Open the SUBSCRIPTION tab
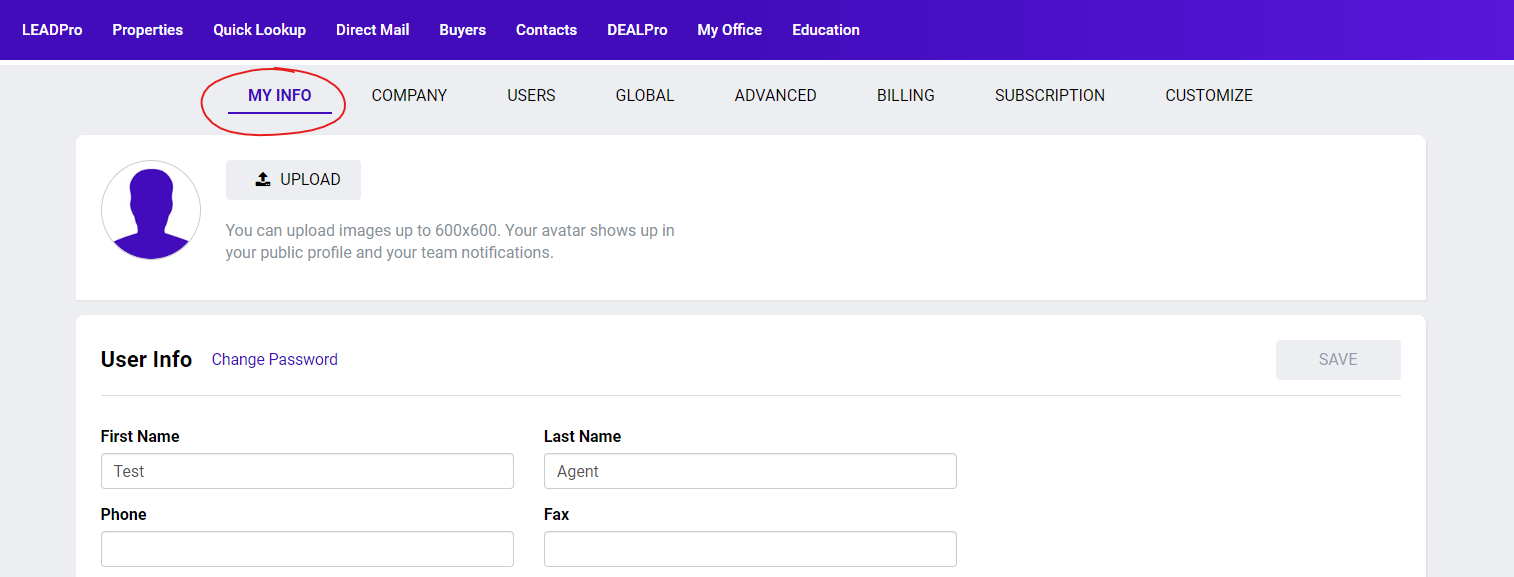Screen dimensions: 1514x577 tap(1049, 95)
